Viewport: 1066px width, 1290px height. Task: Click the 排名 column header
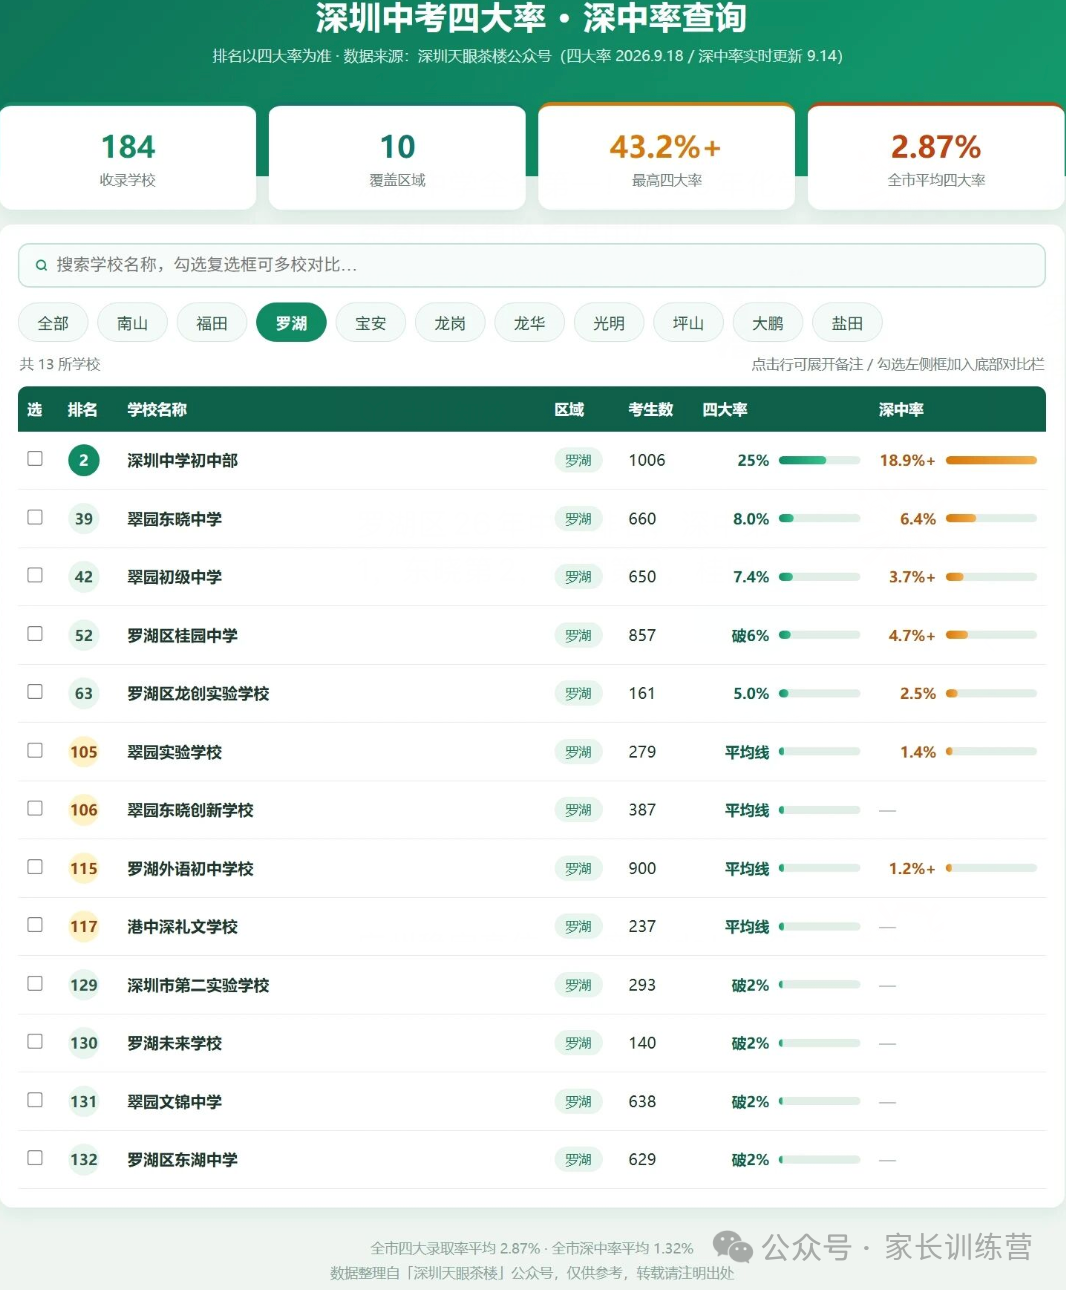[83, 409]
